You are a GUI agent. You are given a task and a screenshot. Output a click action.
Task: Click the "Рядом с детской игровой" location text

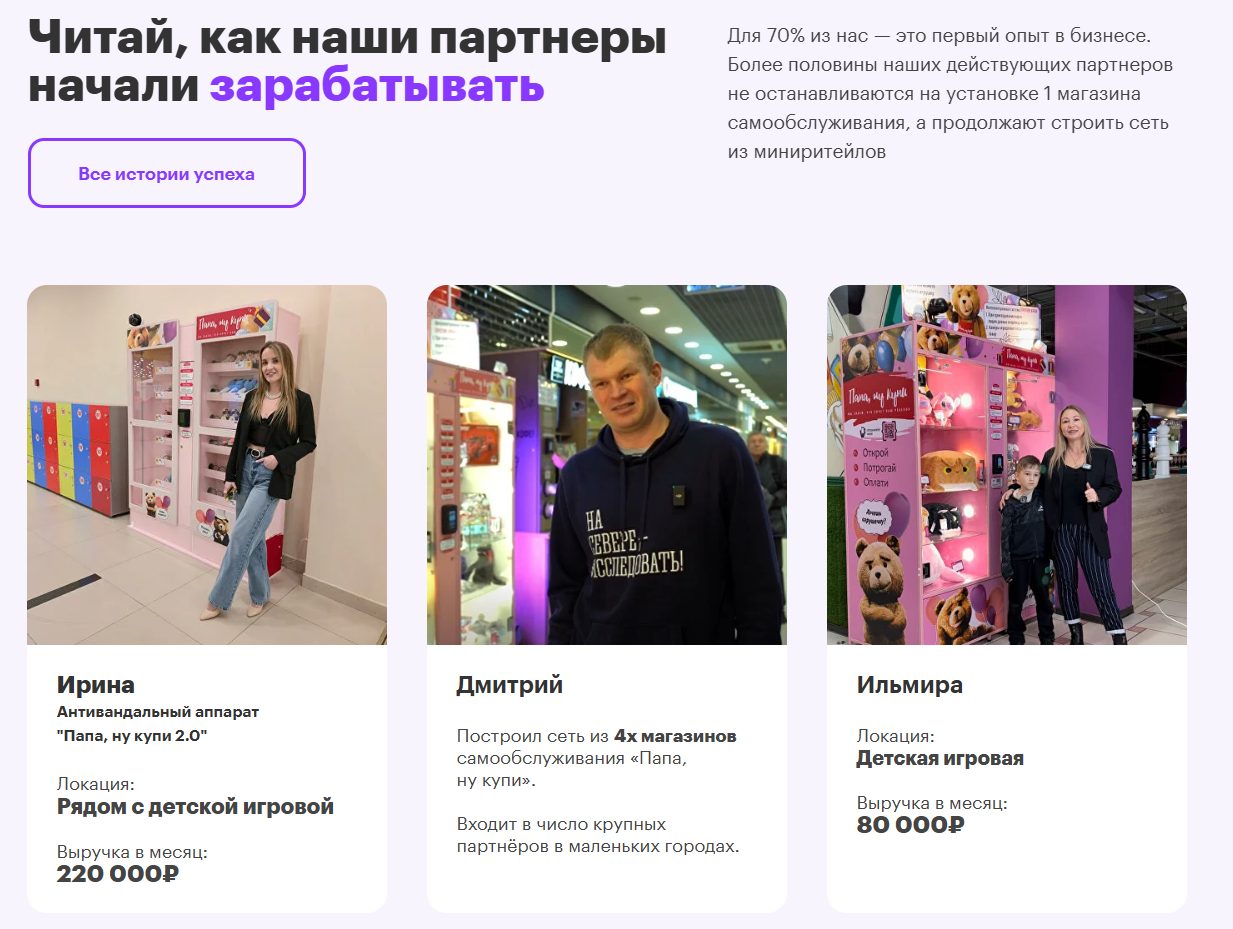pyautogui.click(x=195, y=807)
